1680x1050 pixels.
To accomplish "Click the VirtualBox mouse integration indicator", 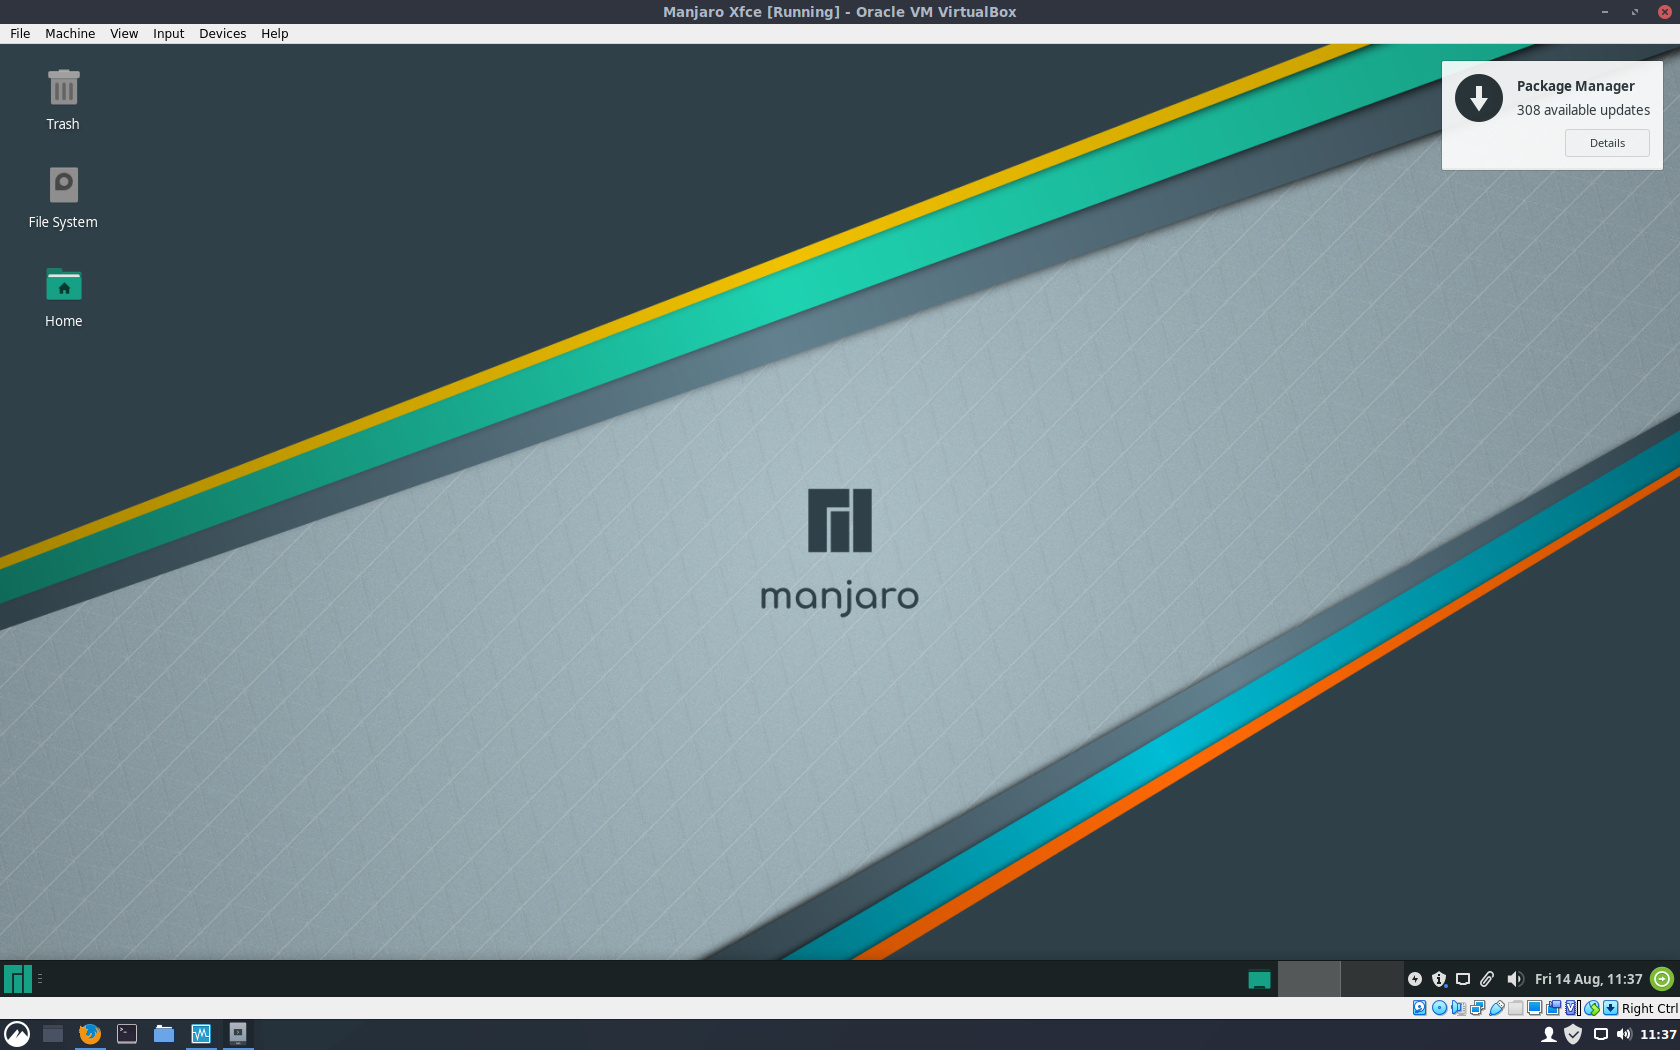I will tap(1592, 1008).
